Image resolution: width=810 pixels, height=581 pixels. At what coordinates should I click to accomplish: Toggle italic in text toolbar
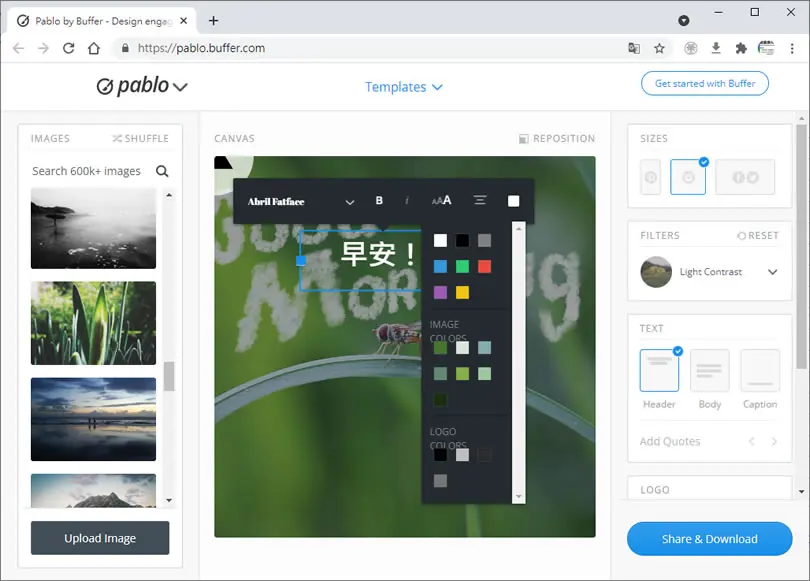tap(407, 200)
